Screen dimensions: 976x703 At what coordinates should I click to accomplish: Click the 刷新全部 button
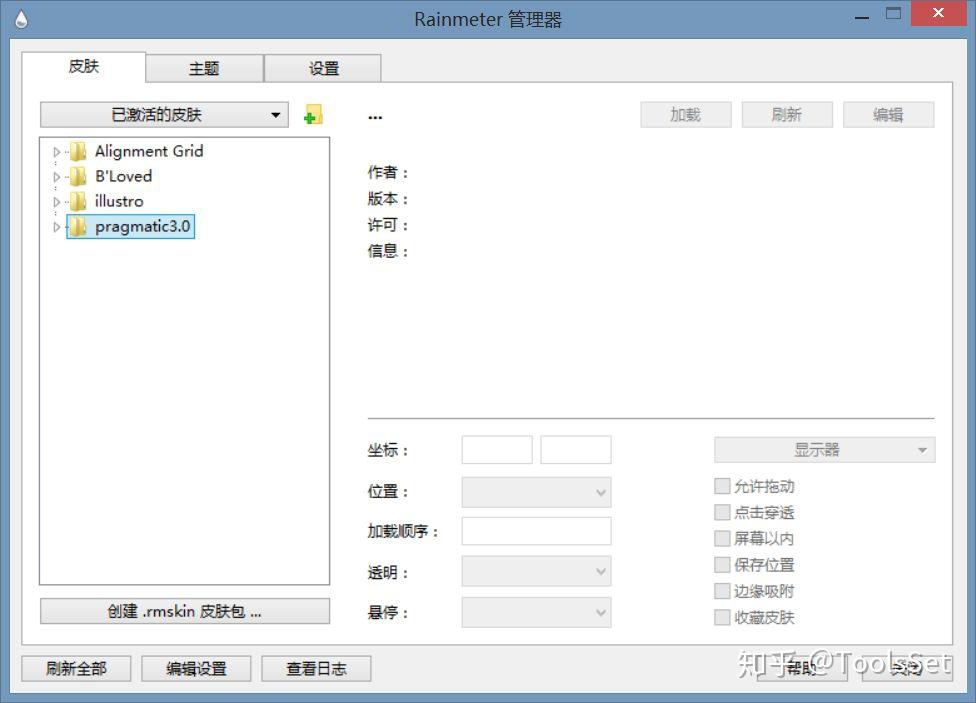76,668
